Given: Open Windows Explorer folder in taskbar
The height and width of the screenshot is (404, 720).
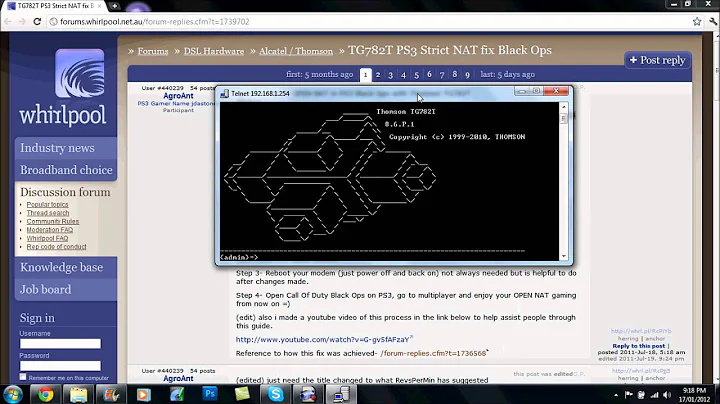Looking at the screenshot, I should (x=78, y=394).
